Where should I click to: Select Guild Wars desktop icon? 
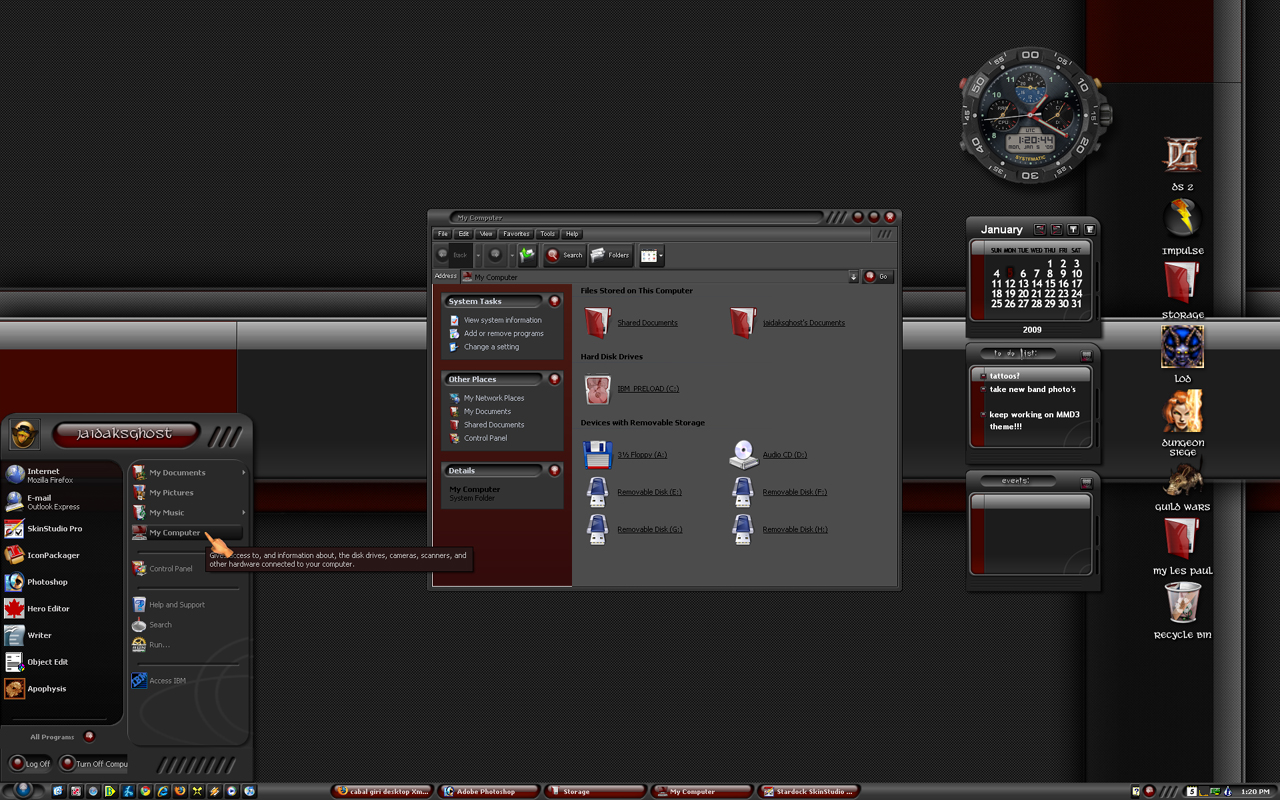[x=1182, y=486]
